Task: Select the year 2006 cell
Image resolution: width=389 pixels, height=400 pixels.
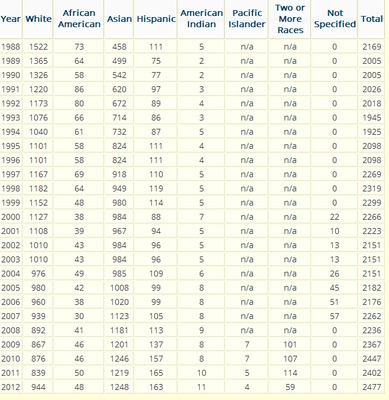Action: tap(11, 302)
